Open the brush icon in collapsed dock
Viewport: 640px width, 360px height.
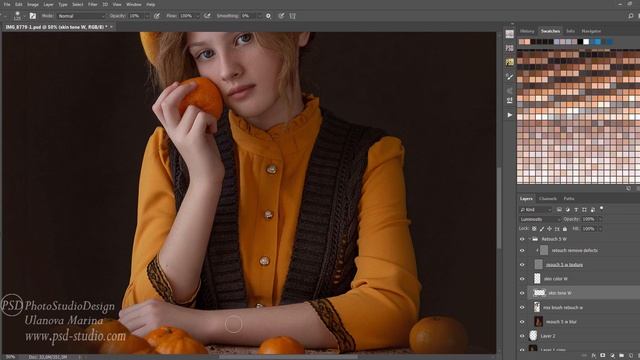(509, 76)
